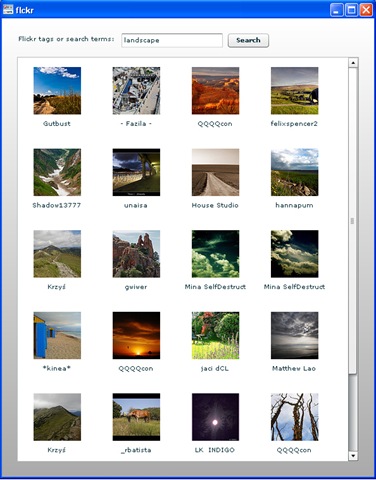
Task: Select the Matthew Lao grey seascape thumbnail
Action: (x=294, y=336)
